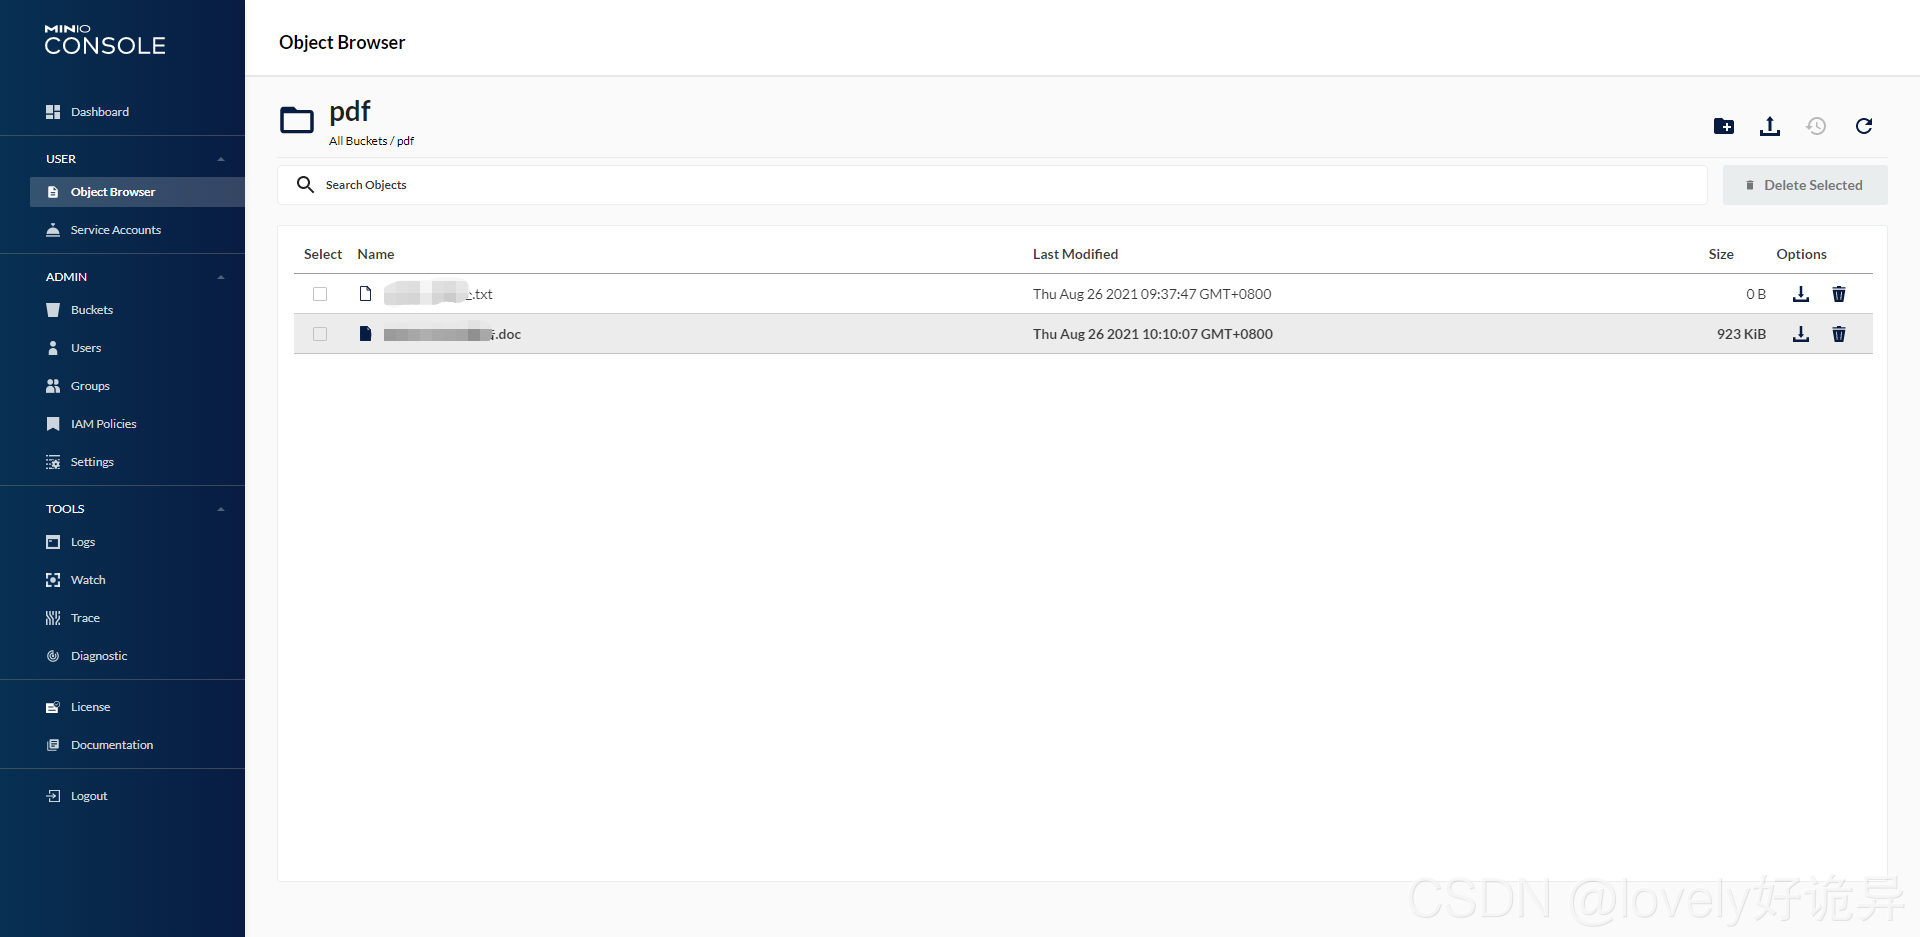Click the search magnifier icon
The width and height of the screenshot is (1920, 937).
pyautogui.click(x=306, y=185)
